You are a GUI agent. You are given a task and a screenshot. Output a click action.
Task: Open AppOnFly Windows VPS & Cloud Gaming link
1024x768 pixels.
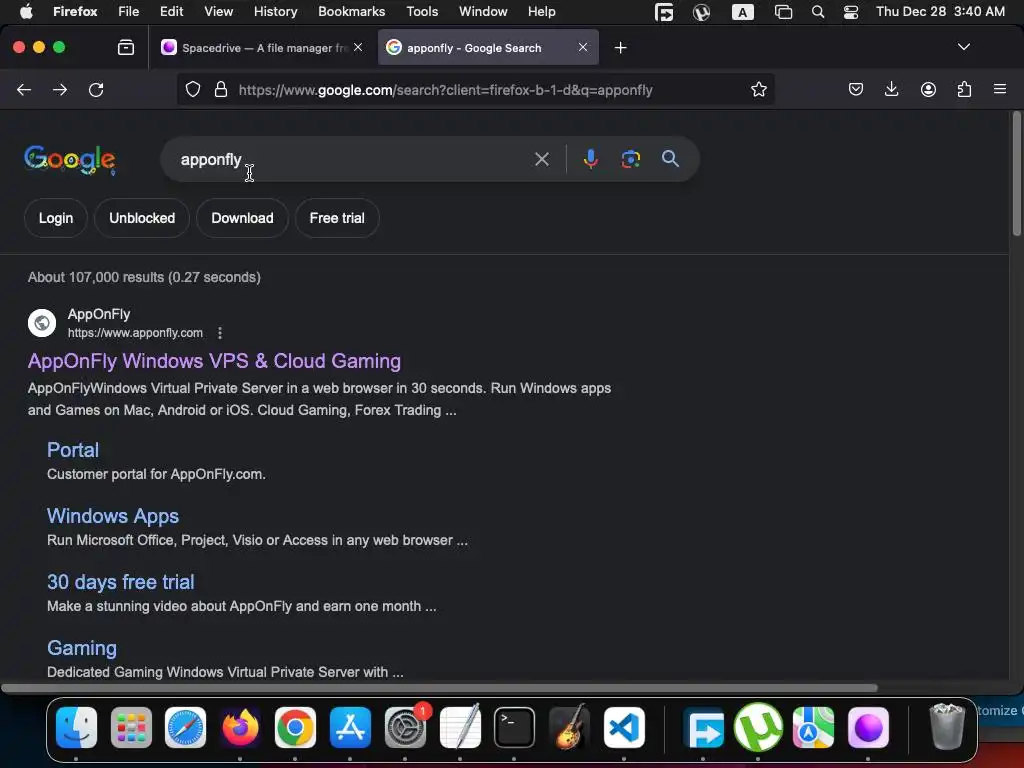click(214, 361)
